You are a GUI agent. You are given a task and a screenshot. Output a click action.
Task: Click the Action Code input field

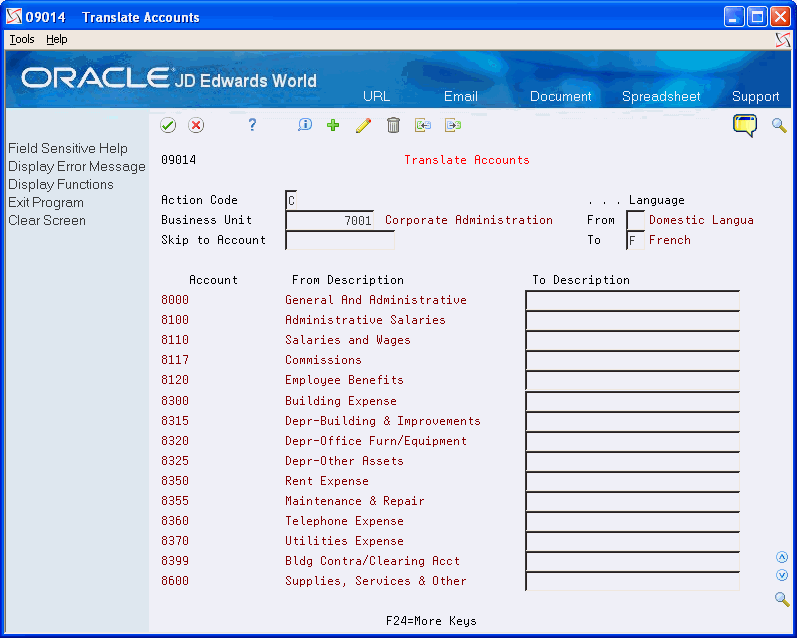click(291, 200)
